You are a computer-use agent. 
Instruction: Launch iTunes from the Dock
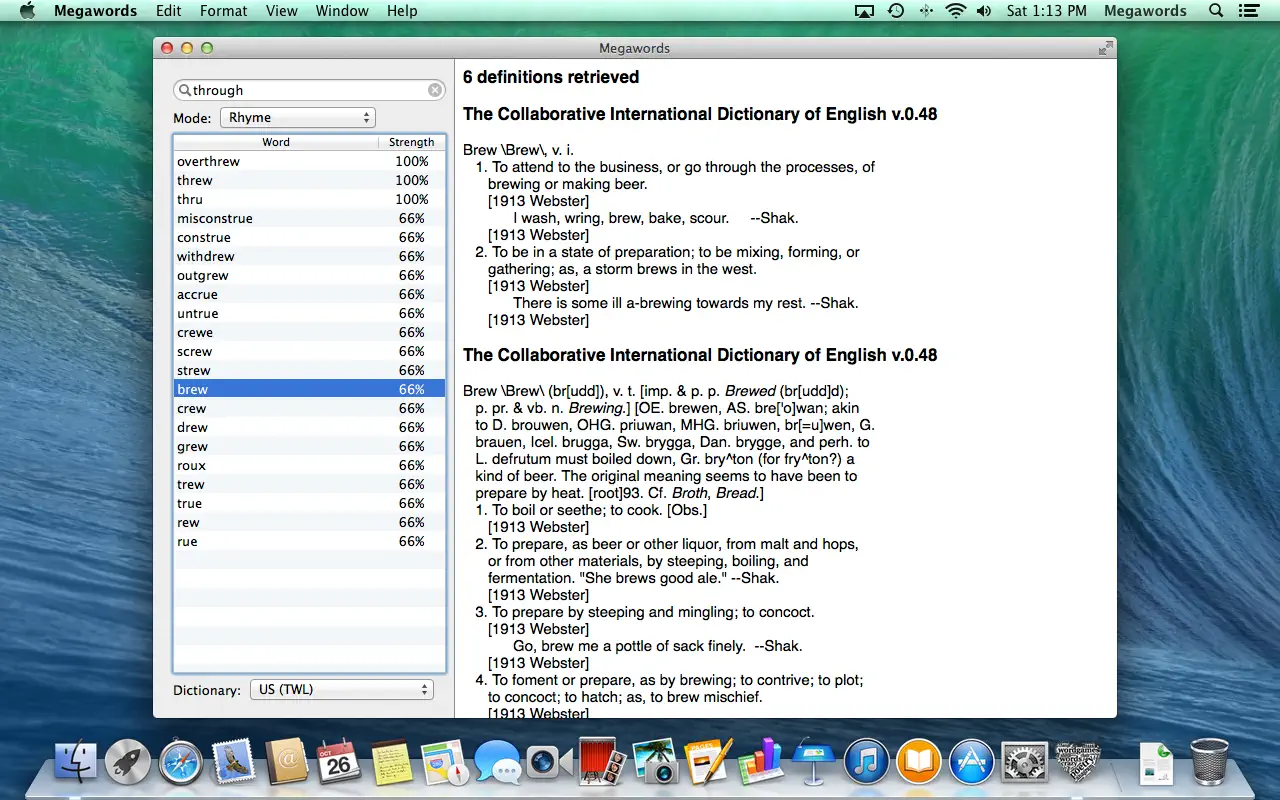pos(866,762)
